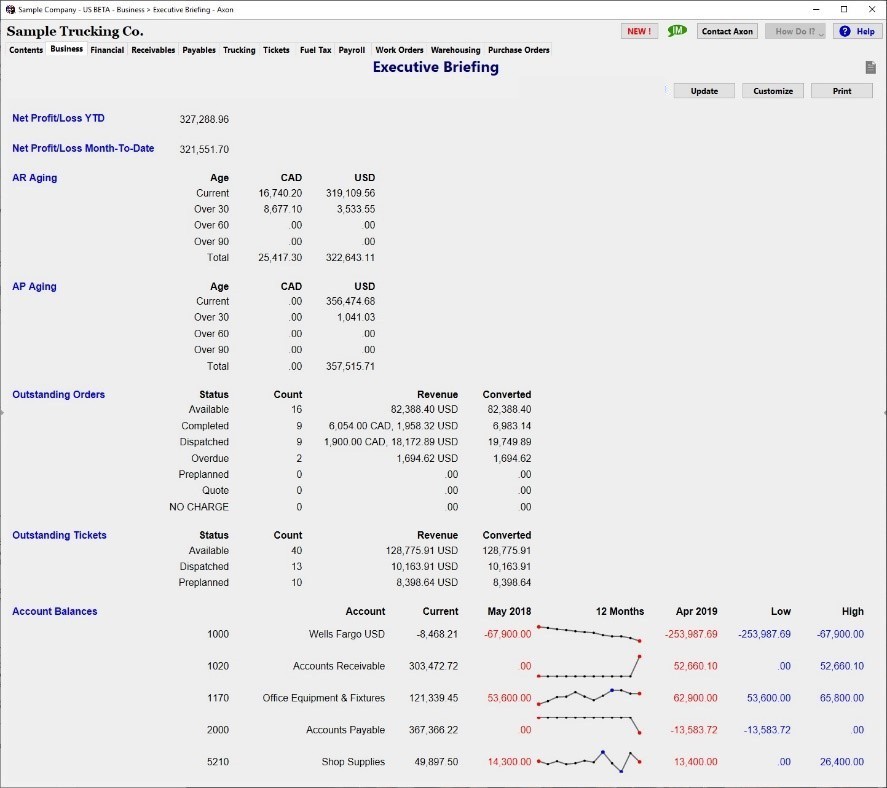
Task: Click the green IM chat bubble icon
Action: click(677, 31)
